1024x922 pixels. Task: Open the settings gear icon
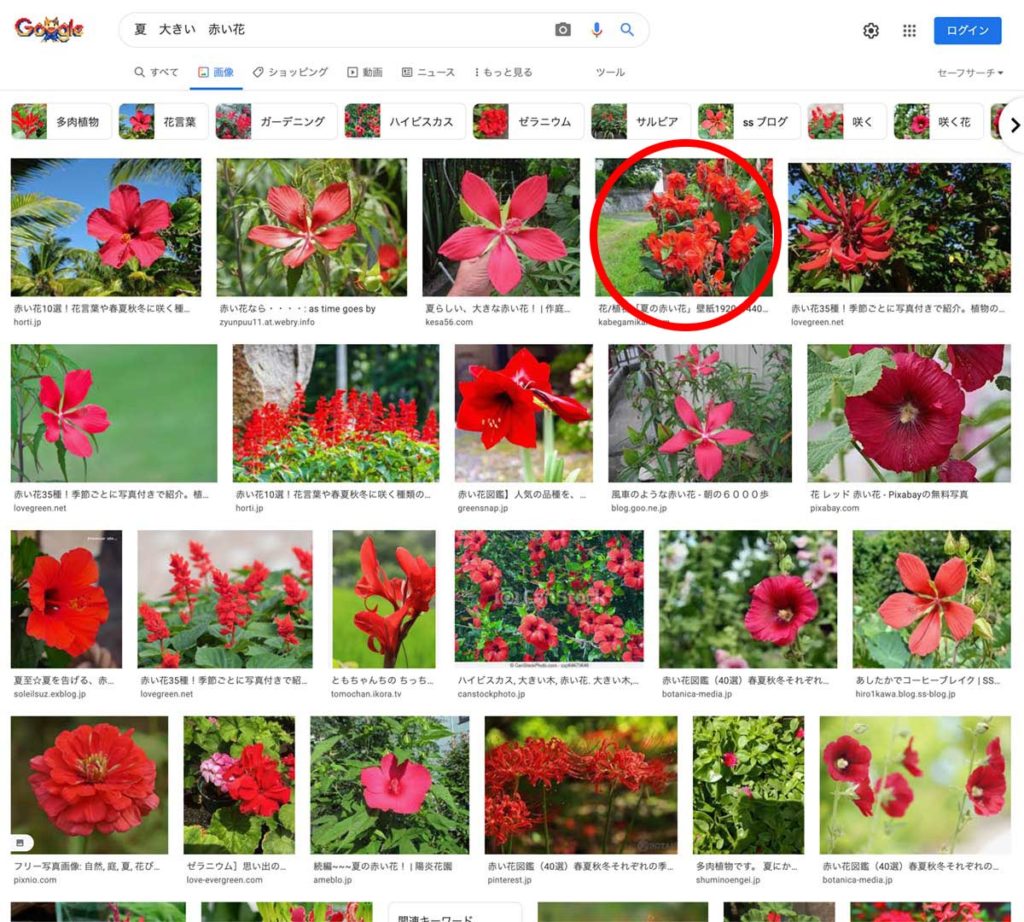click(x=871, y=31)
